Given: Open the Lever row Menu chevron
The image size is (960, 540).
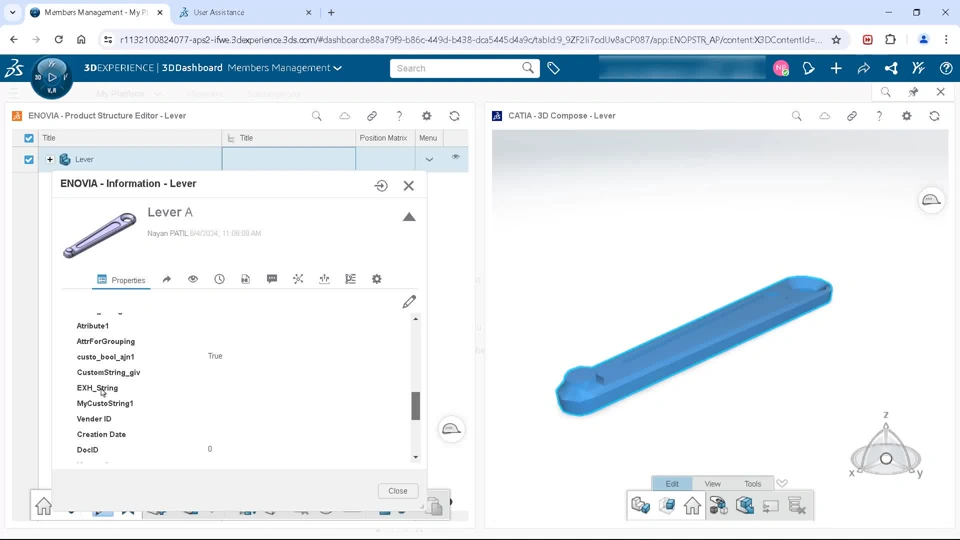Looking at the screenshot, I should point(429,160).
